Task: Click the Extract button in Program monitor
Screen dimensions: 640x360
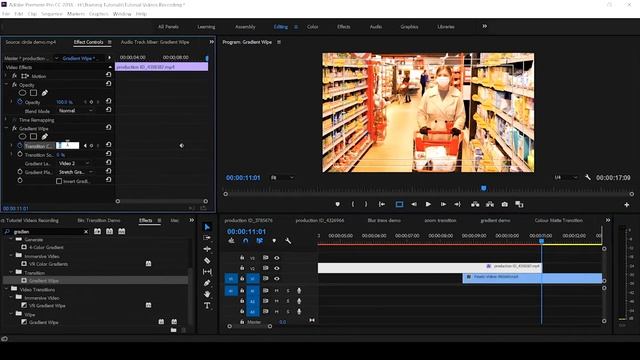Action: [490, 204]
